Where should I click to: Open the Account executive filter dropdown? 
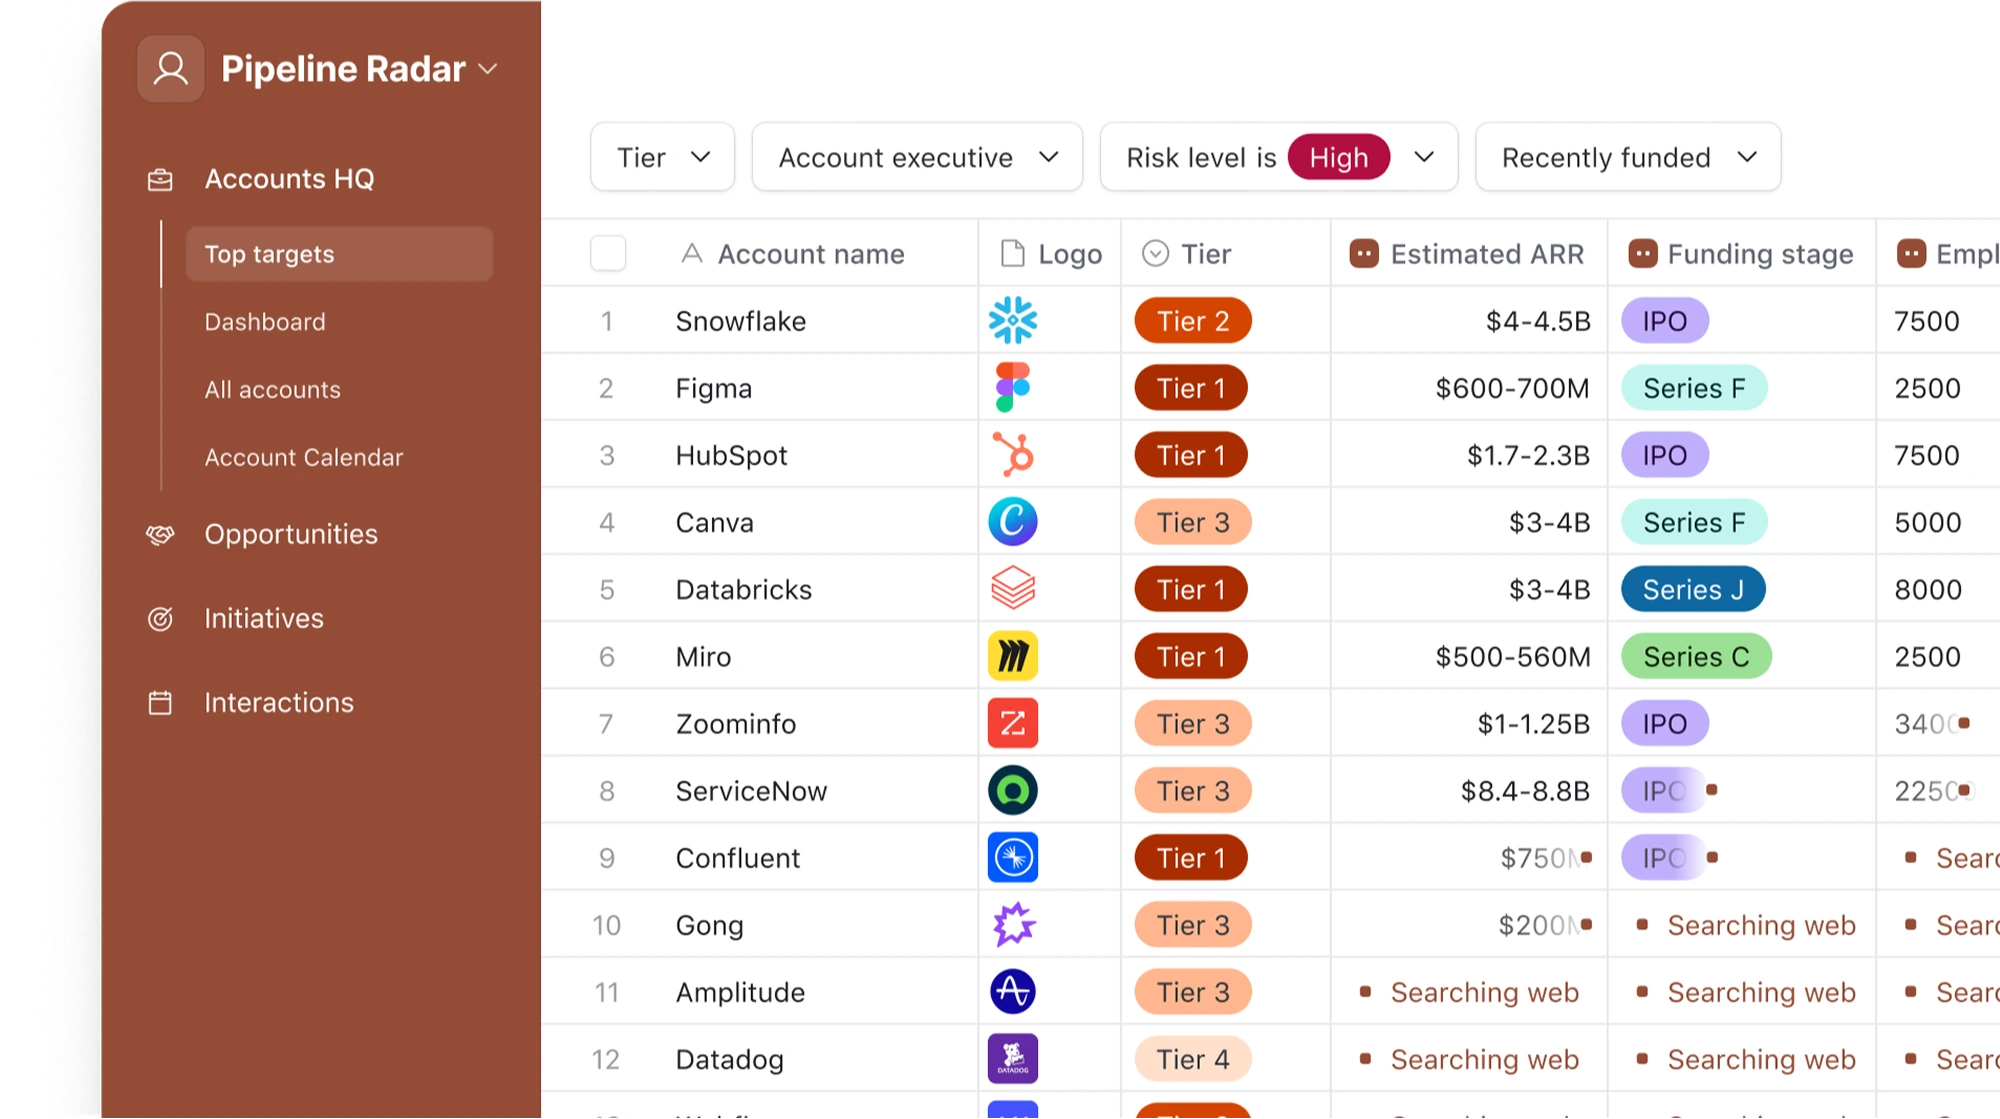pos(917,157)
